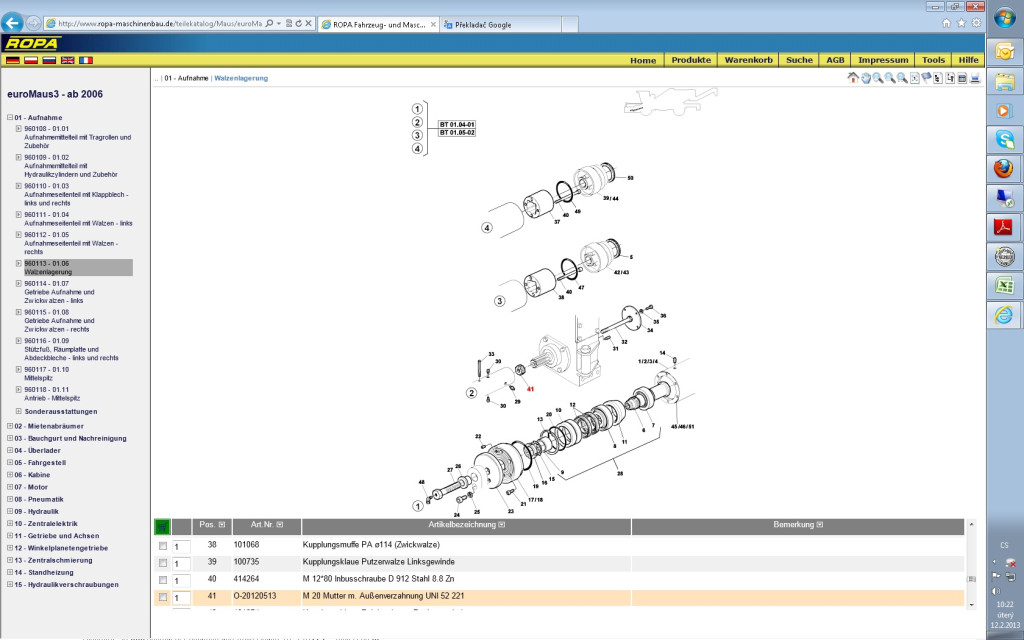The height and width of the screenshot is (640, 1024).
Task: Click the table view icon in diagram toolbar
Action: click(962, 78)
